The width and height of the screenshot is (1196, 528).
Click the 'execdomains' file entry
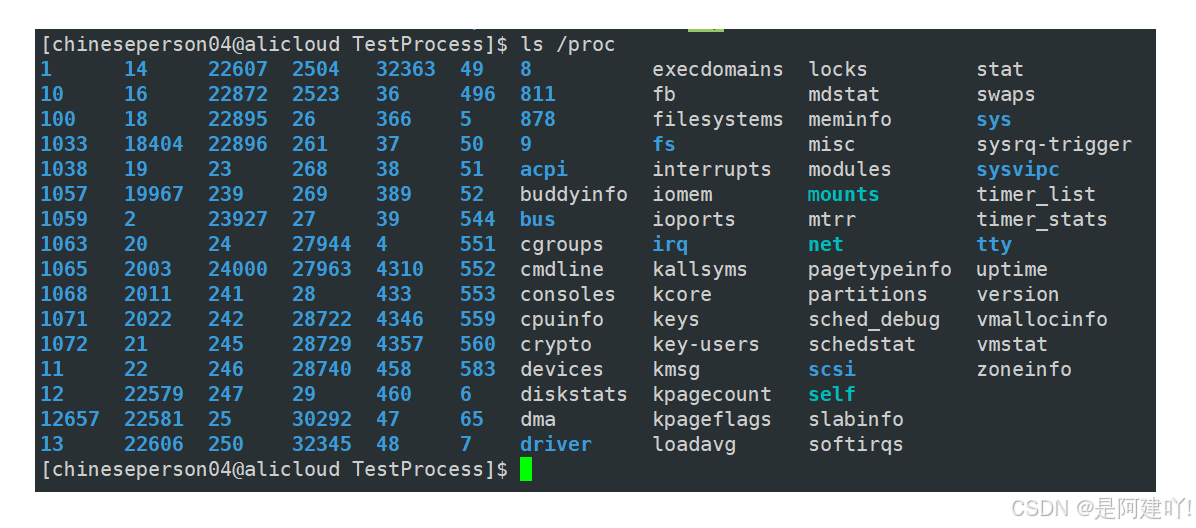tap(718, 69)
